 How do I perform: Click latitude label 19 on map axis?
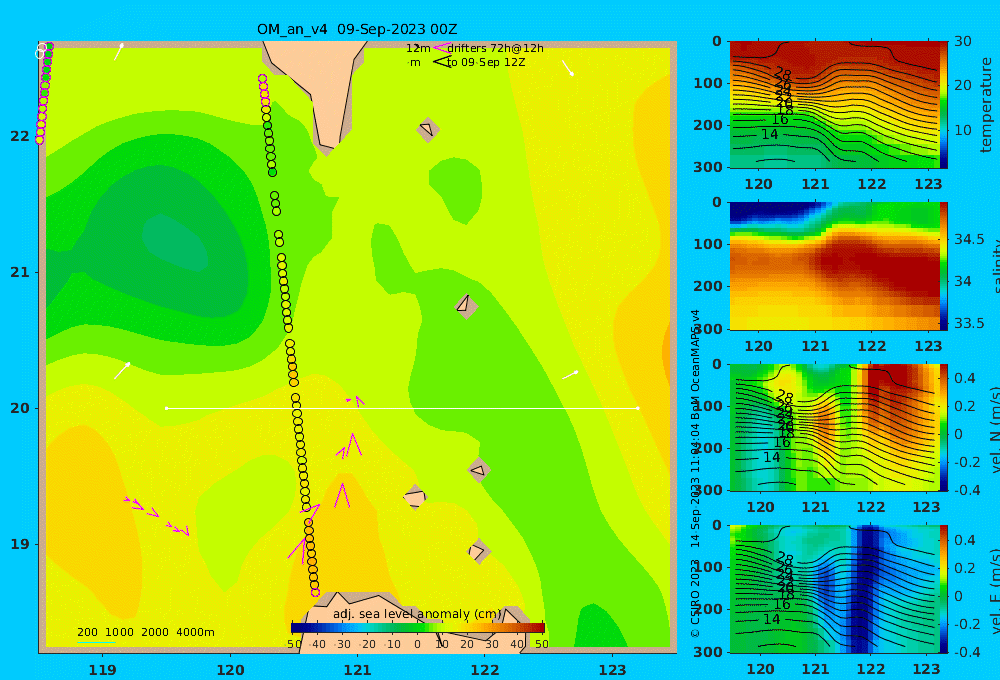click(x=20, y=544)
